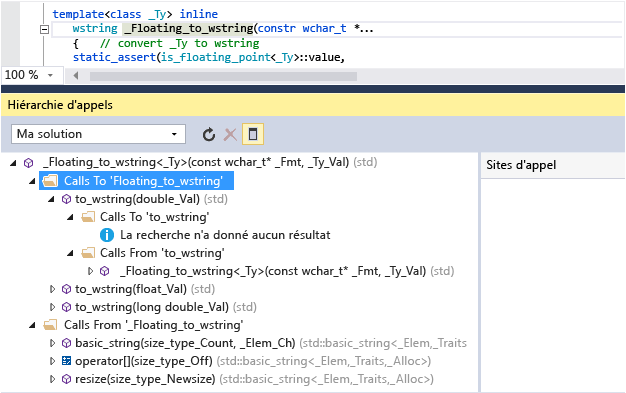The height and width of the screenshot is (393, 626).
Task: Click the red X remove root button
Action: coord(230,135)
